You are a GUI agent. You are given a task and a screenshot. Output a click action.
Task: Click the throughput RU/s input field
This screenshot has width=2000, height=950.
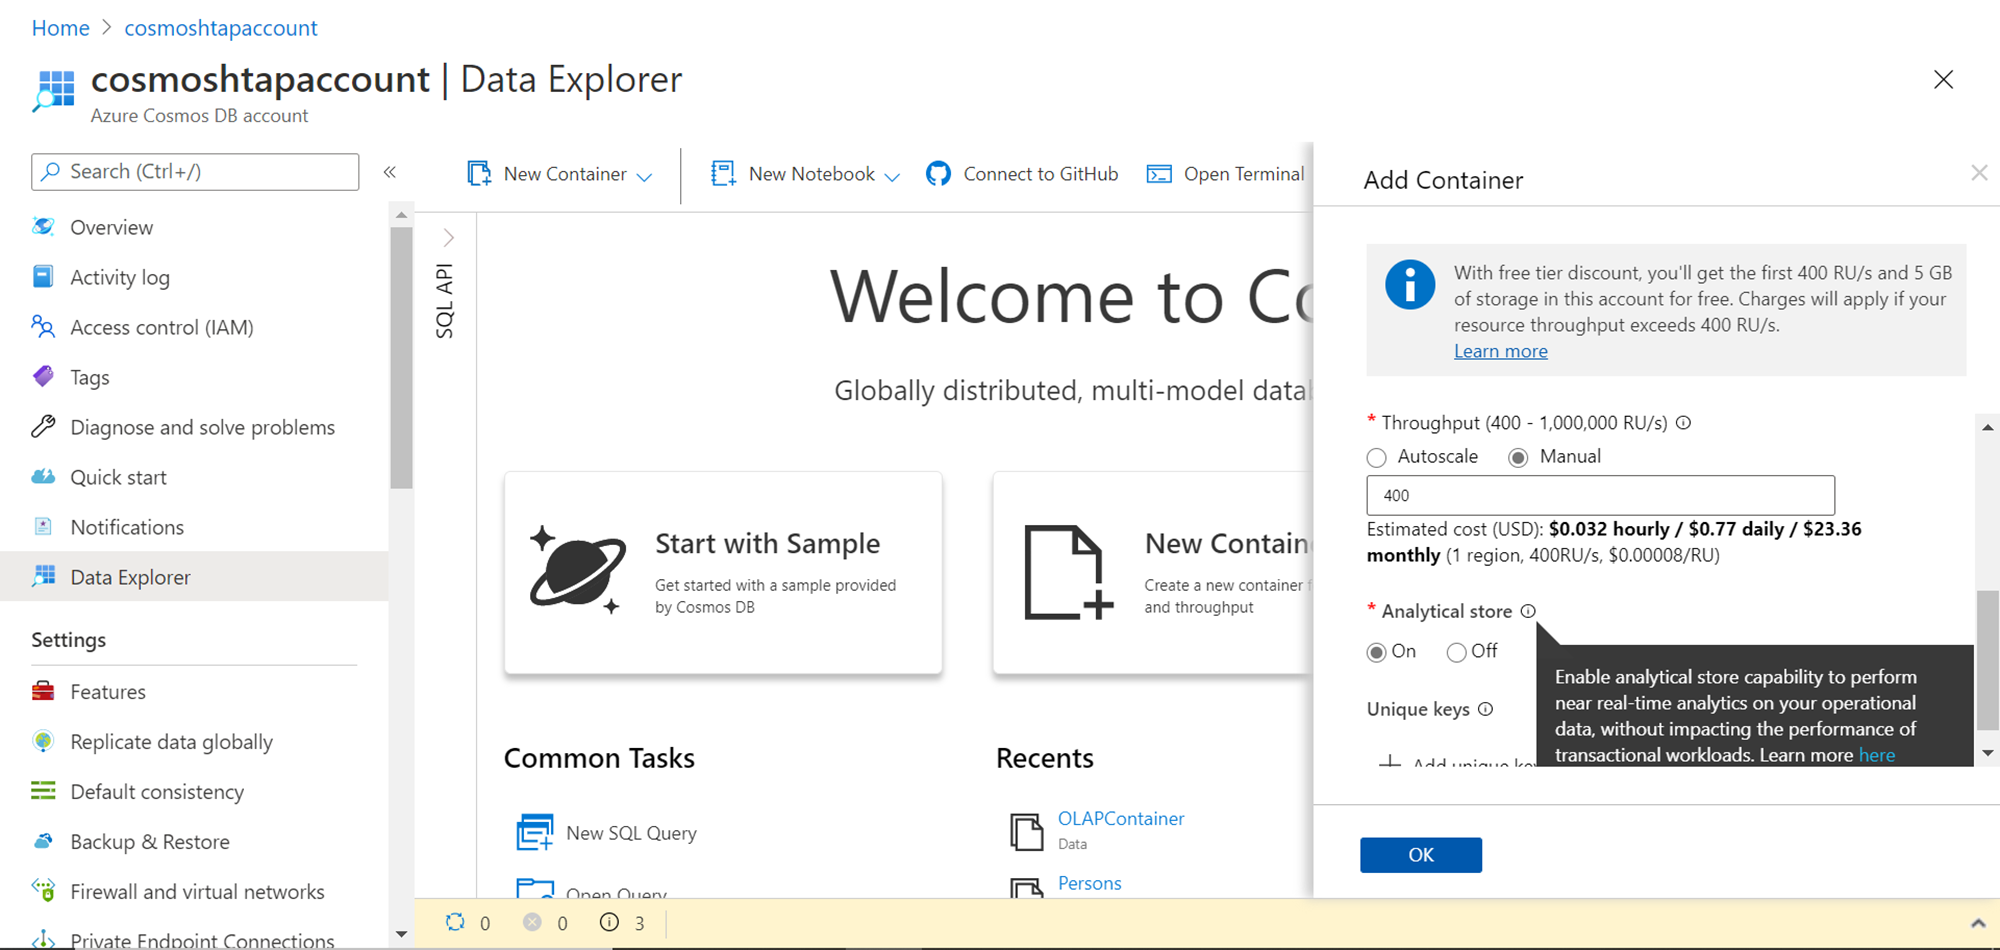click(x=1600, y=495)
